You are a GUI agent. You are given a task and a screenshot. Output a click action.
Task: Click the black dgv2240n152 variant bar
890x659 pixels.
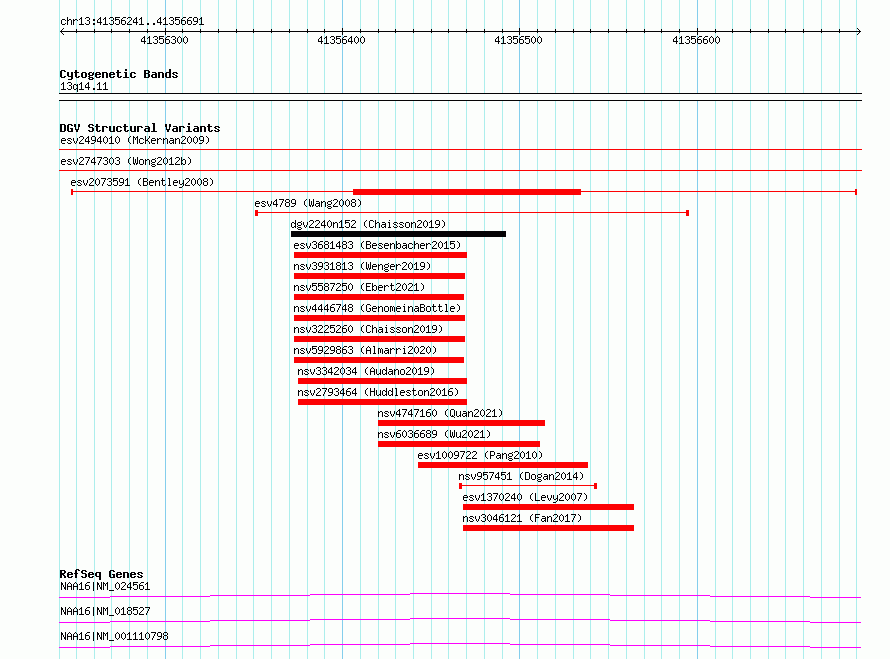tap(398, 234)
